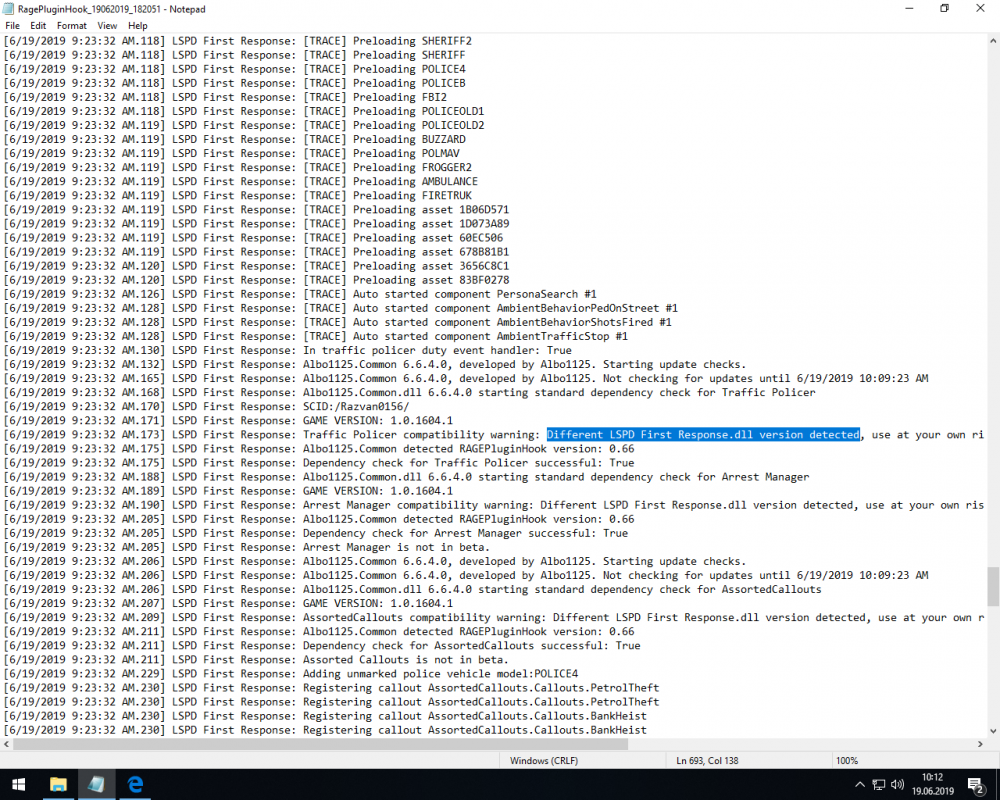Open the Edit menu

tap(38, 26)
